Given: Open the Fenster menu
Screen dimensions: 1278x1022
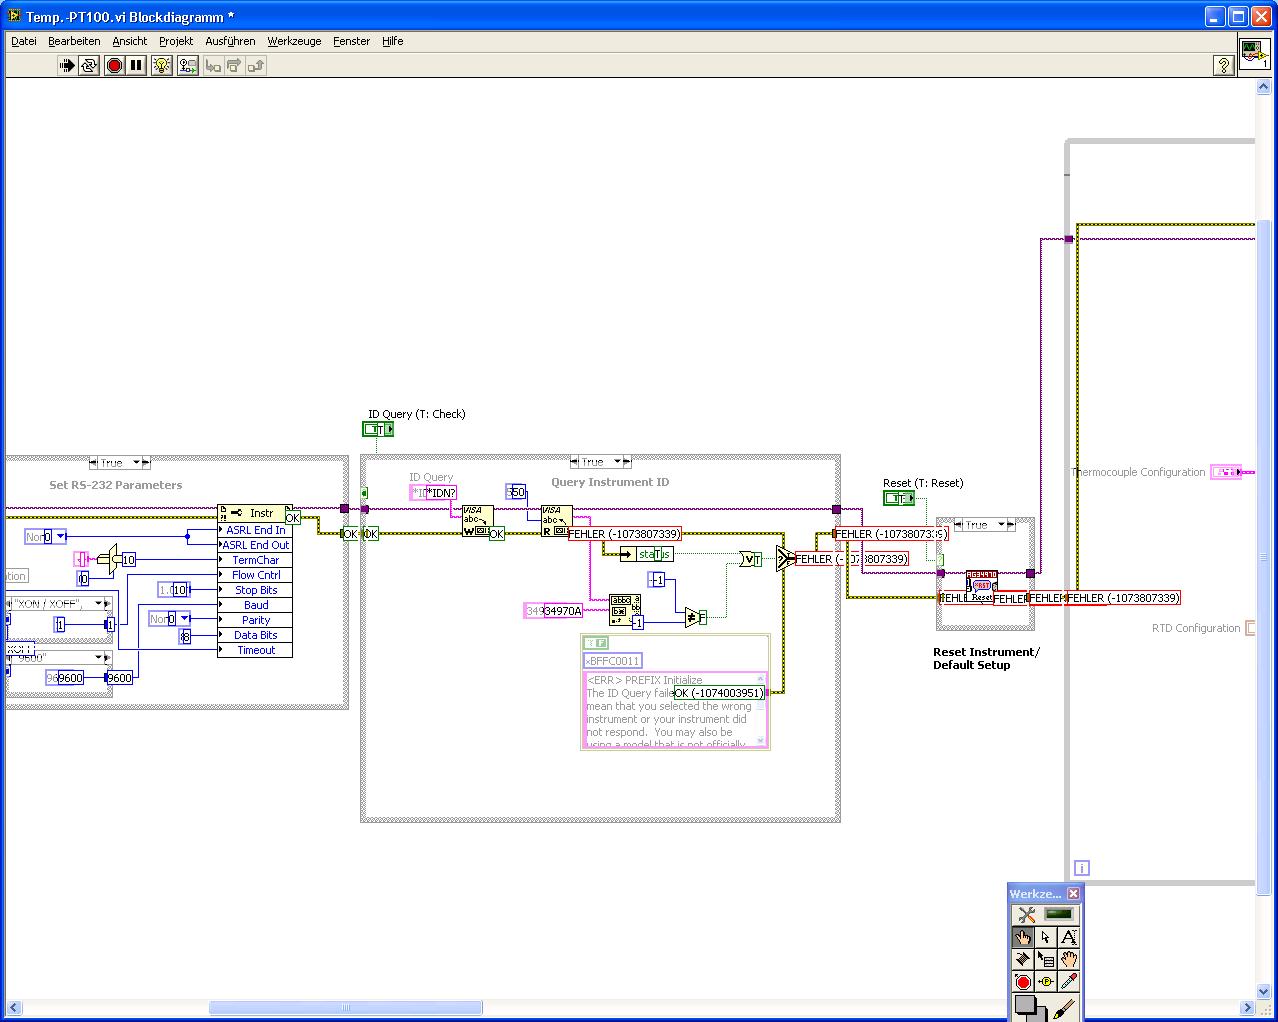Looking at the screenshot, I should pyautogui.click(x=351, y=41).
